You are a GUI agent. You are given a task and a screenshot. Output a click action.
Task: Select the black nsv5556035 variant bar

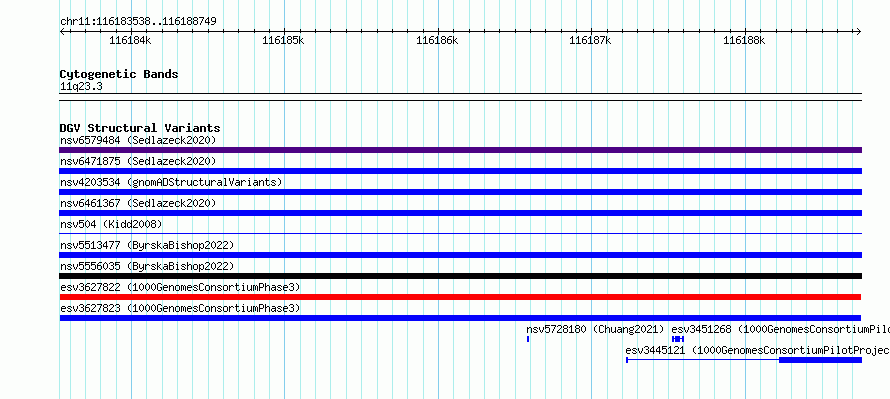point(460,276)
